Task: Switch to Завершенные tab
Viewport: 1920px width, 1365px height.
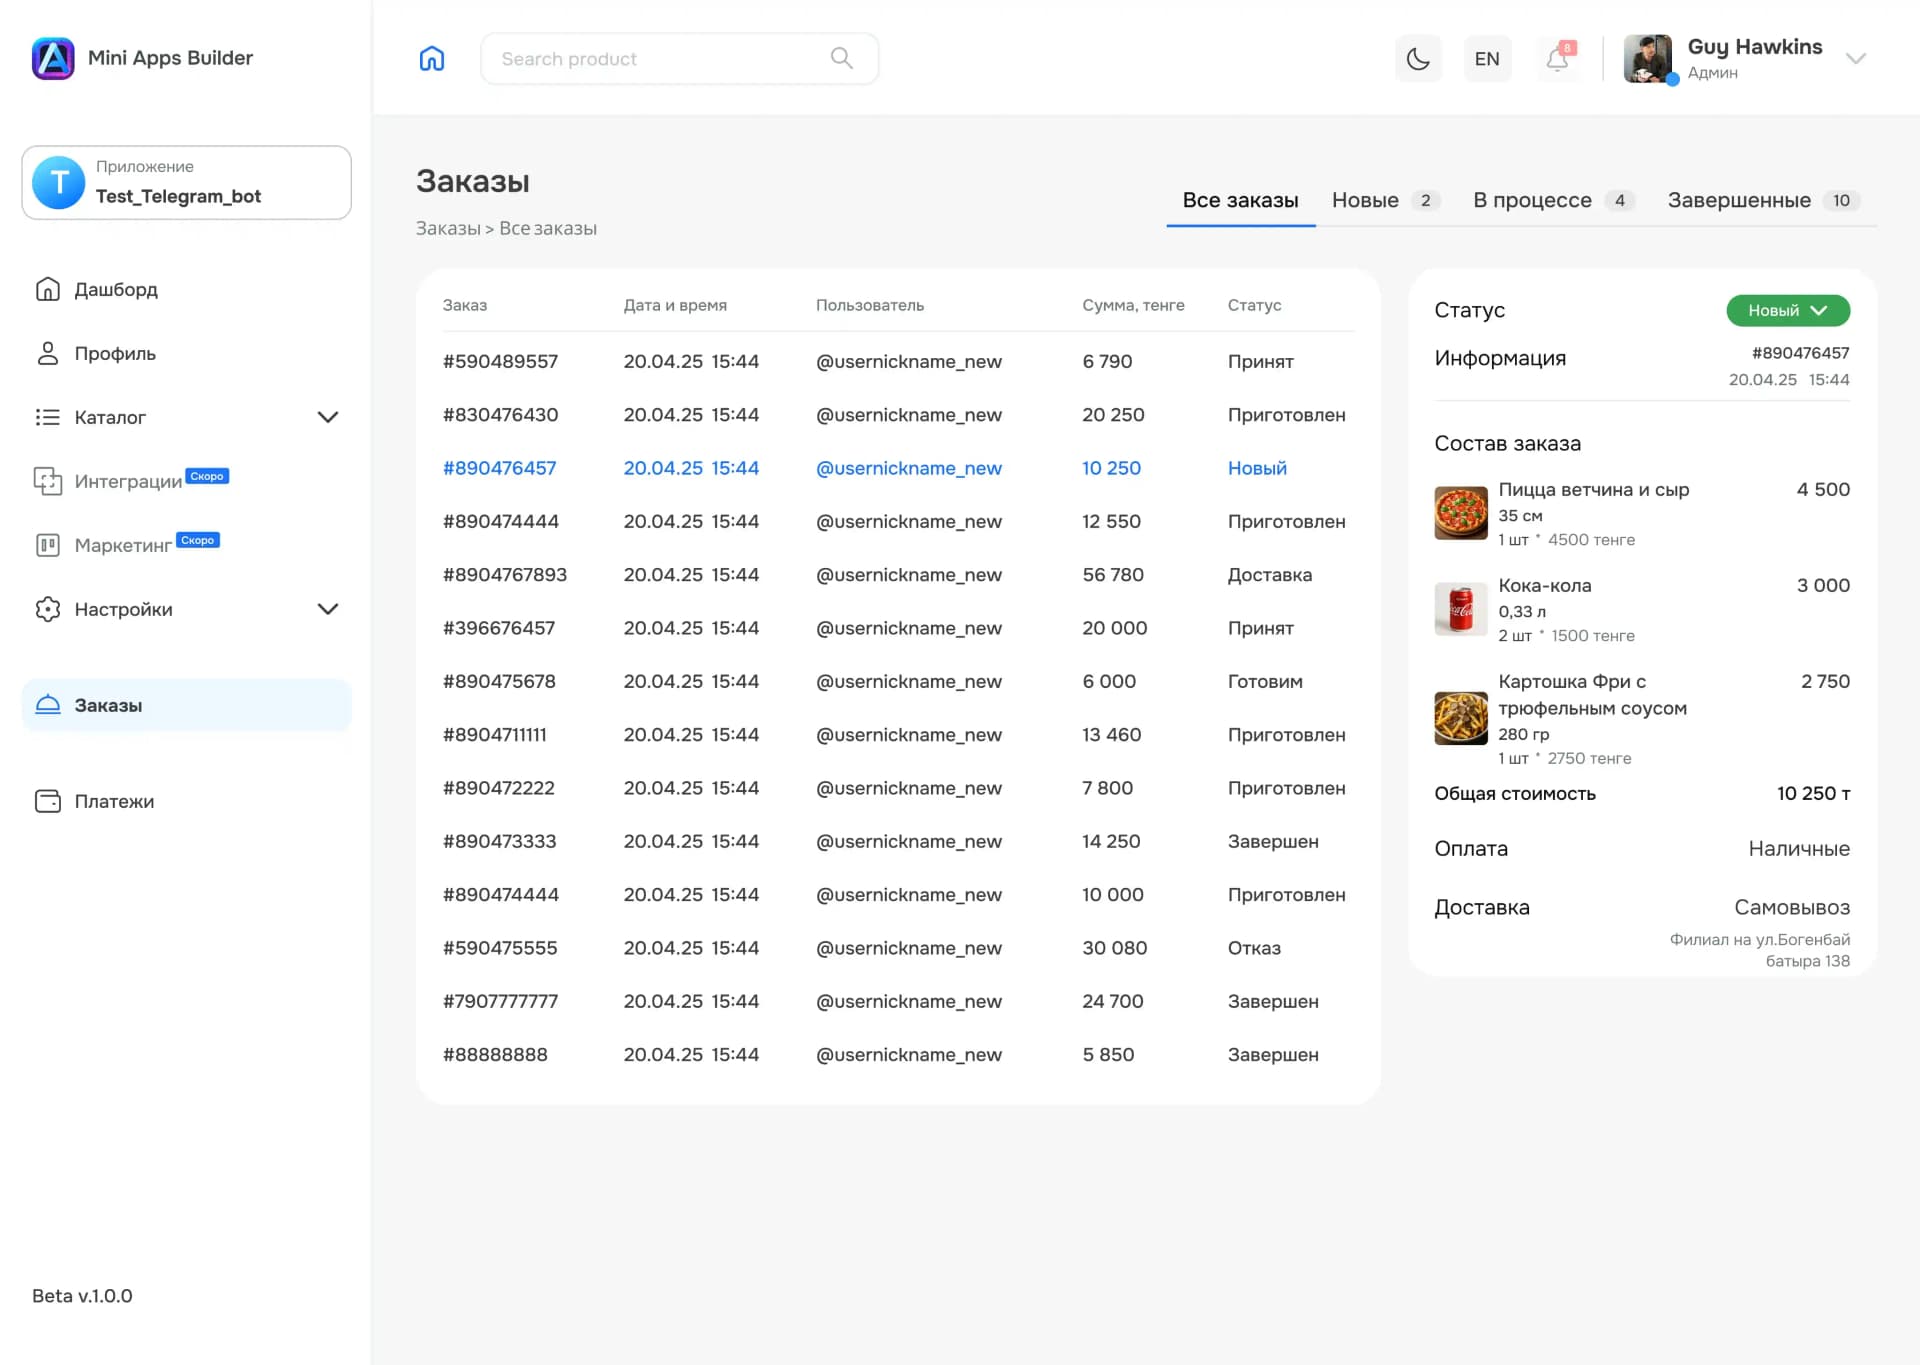Action: click(1738, 200)
